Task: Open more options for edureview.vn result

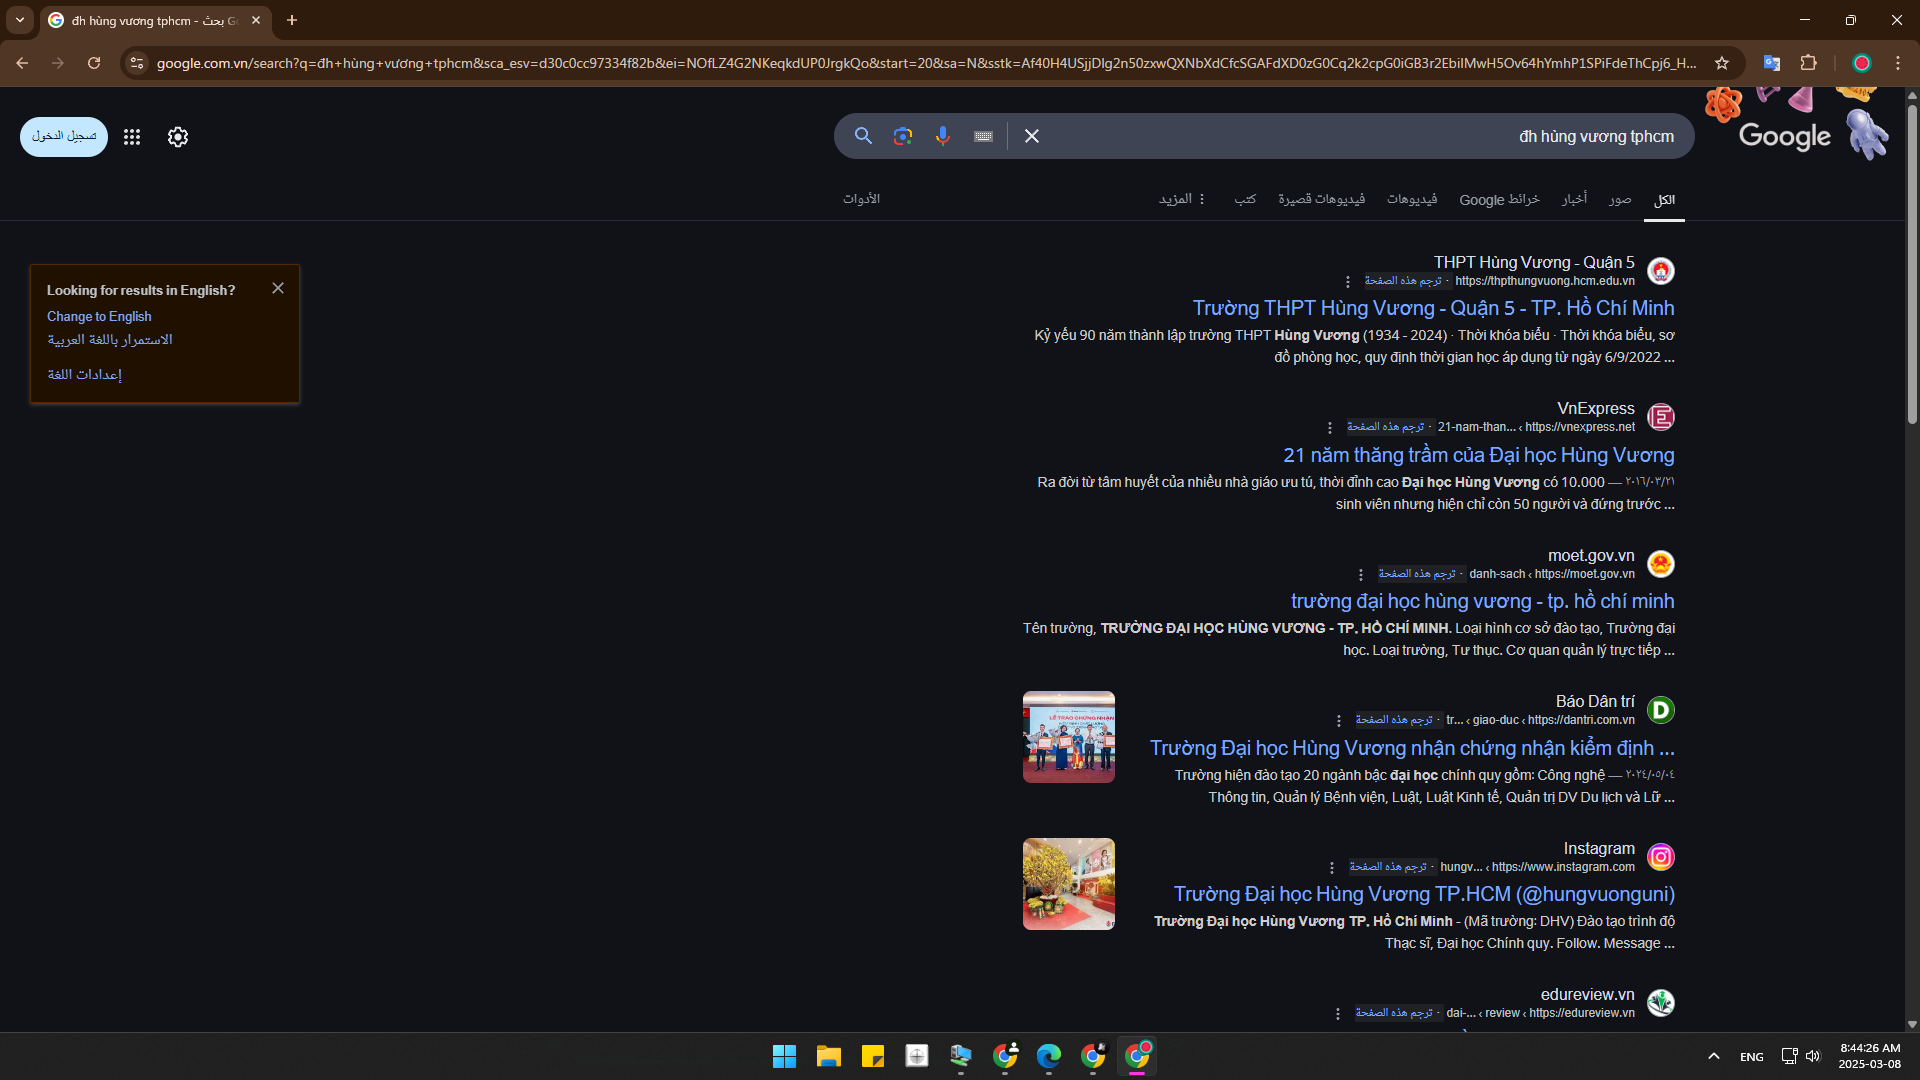Action: pyautogui.click(x=1337, y=1014)
